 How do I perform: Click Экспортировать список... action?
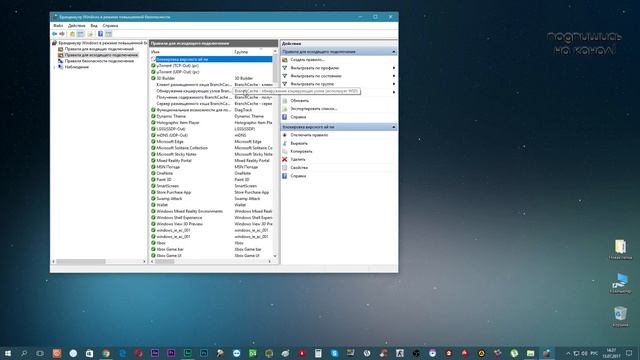314,109
